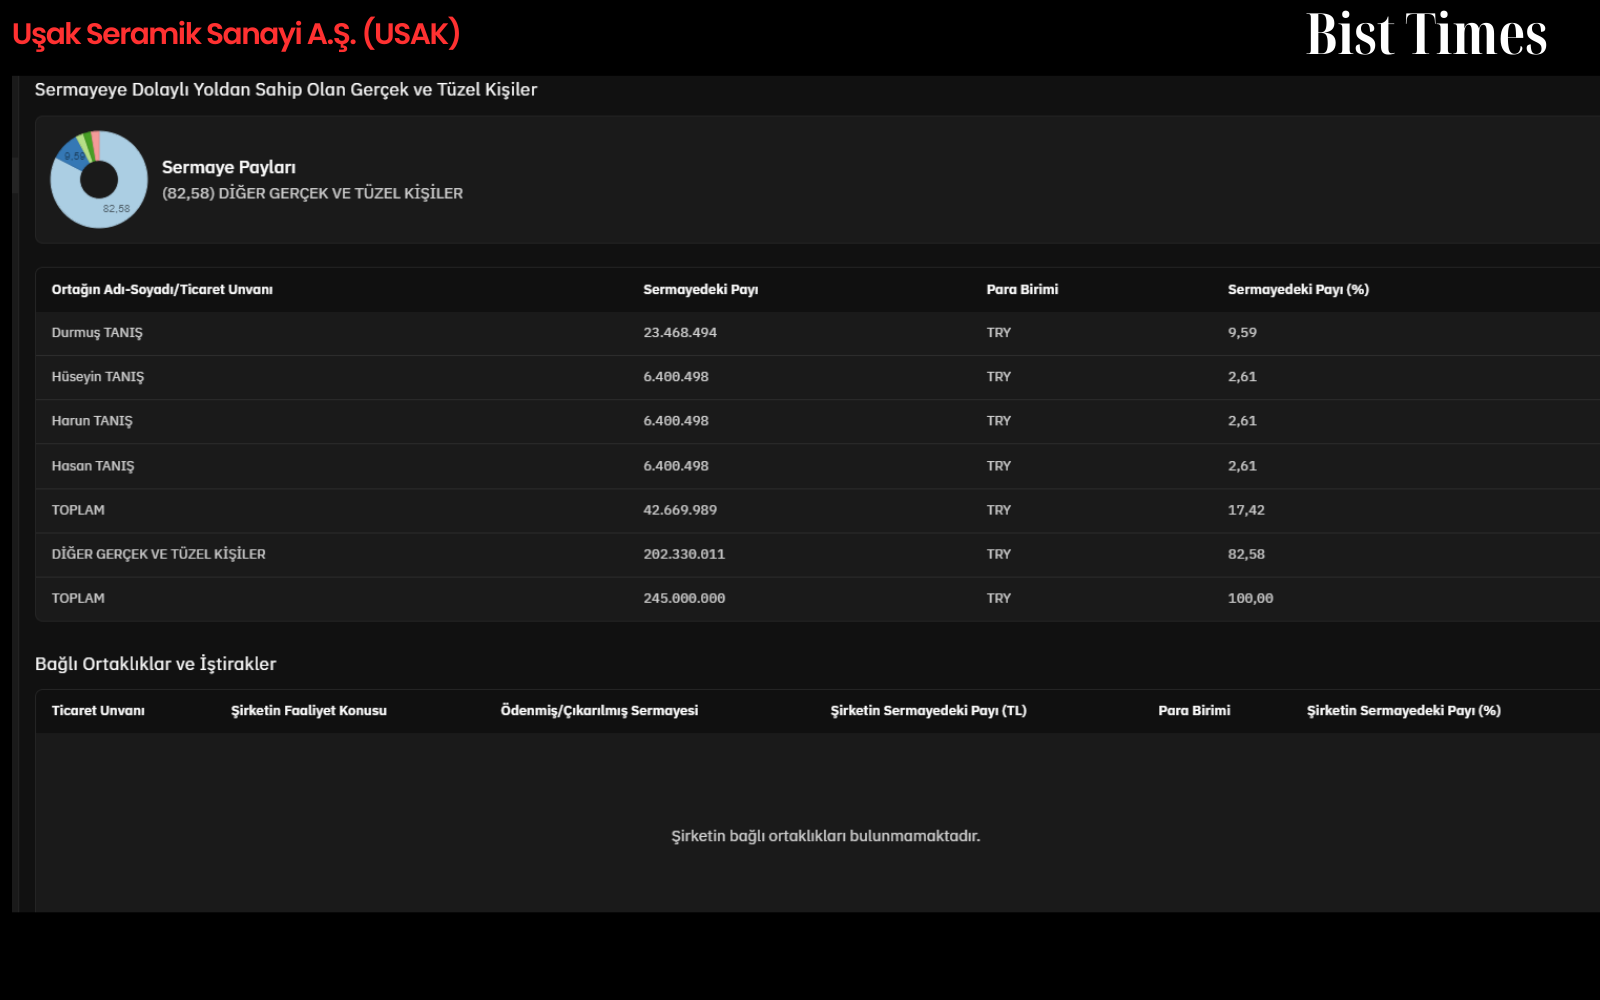Click the 'Para Birimi' header in shareholders table

point(1022,290)
